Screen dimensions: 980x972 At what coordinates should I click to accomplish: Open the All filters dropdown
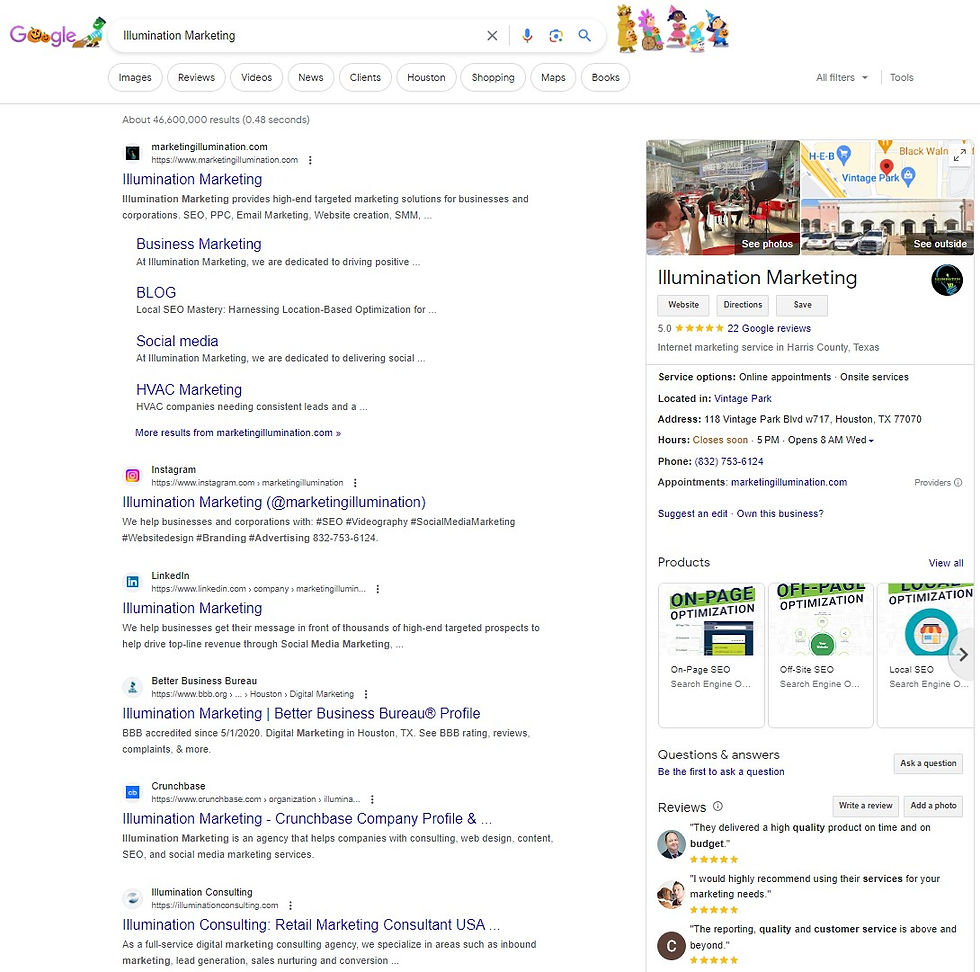[x=841, y=78]
